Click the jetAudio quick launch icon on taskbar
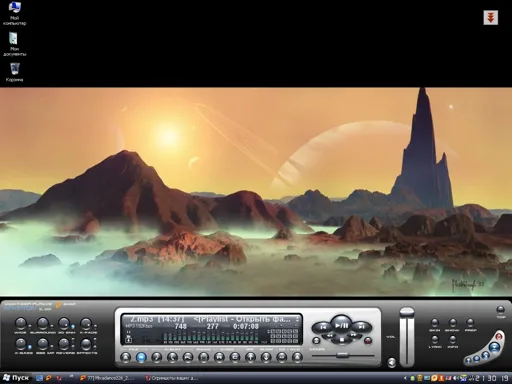The height and width of the screenshot is (384, 512). (49, 378)
